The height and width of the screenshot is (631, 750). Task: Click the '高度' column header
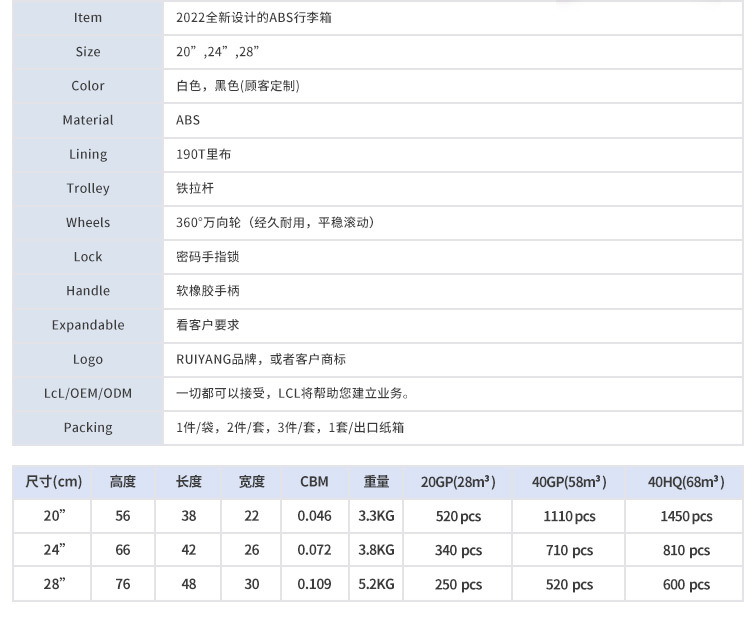pyautogui.click(x=123, y=482)
